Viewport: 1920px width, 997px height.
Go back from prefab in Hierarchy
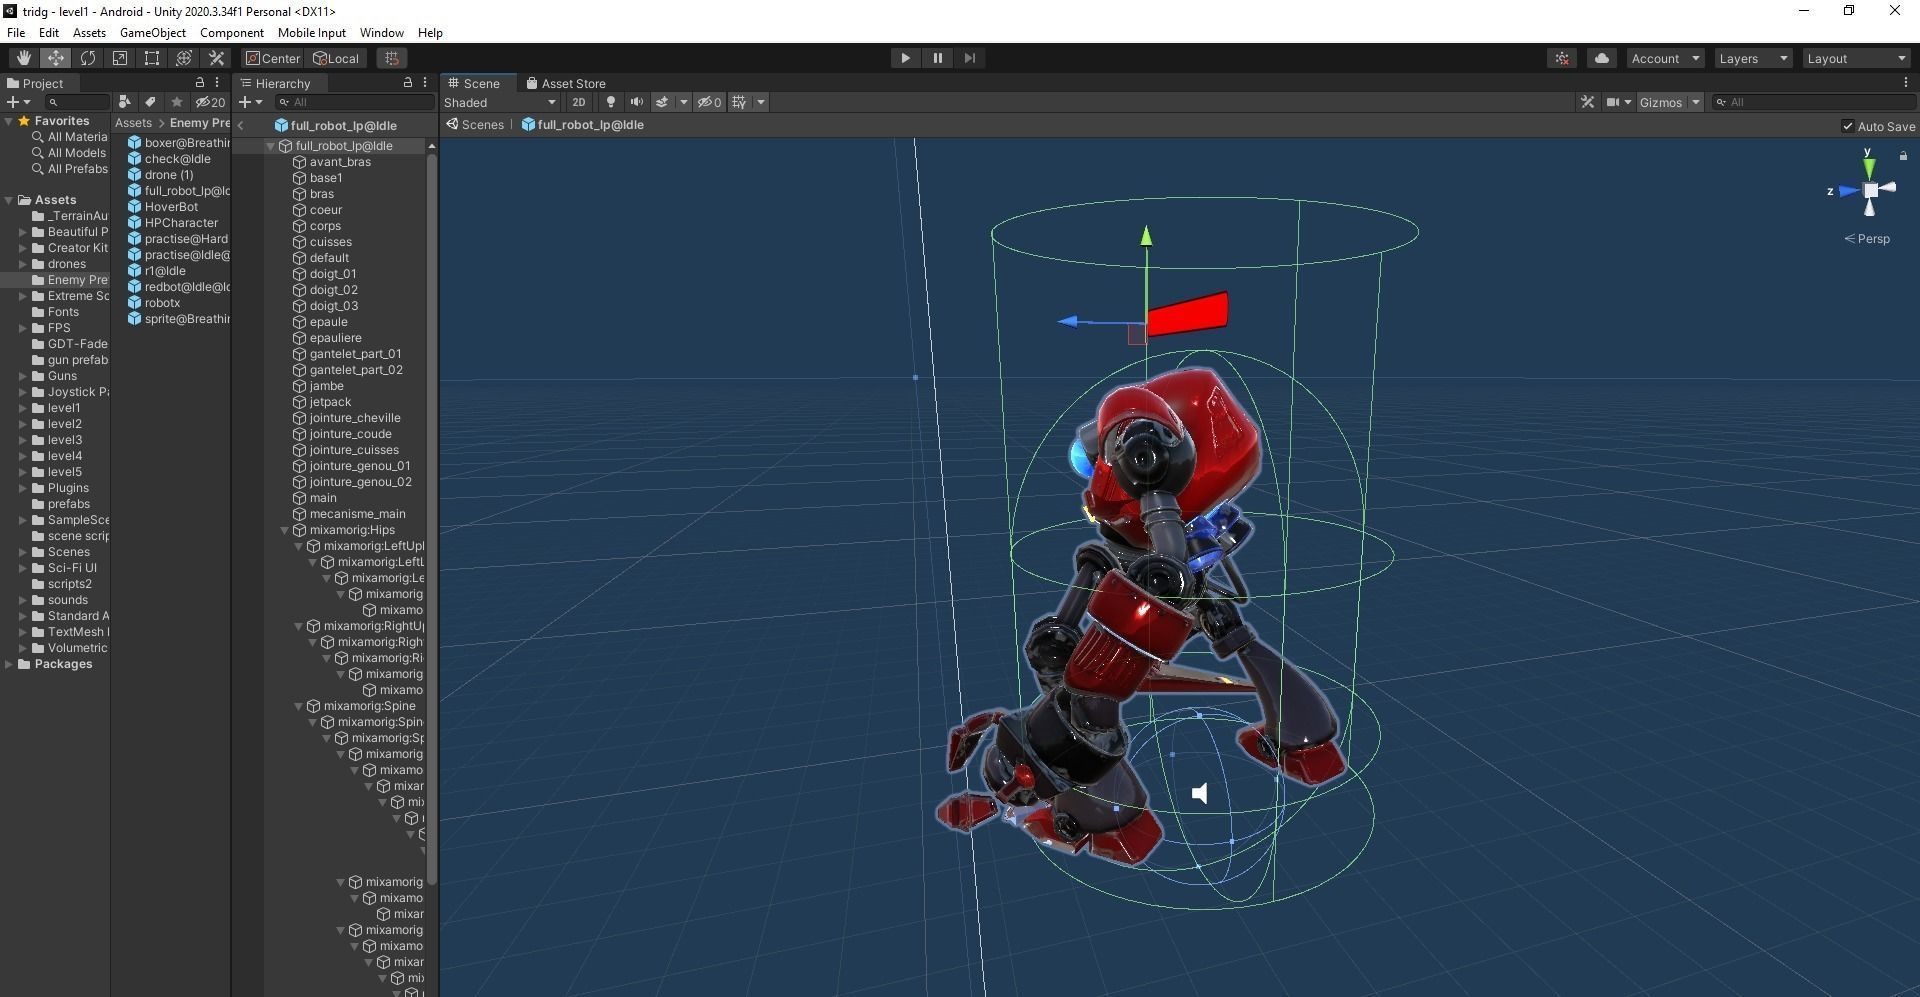(x=241, y=126)
